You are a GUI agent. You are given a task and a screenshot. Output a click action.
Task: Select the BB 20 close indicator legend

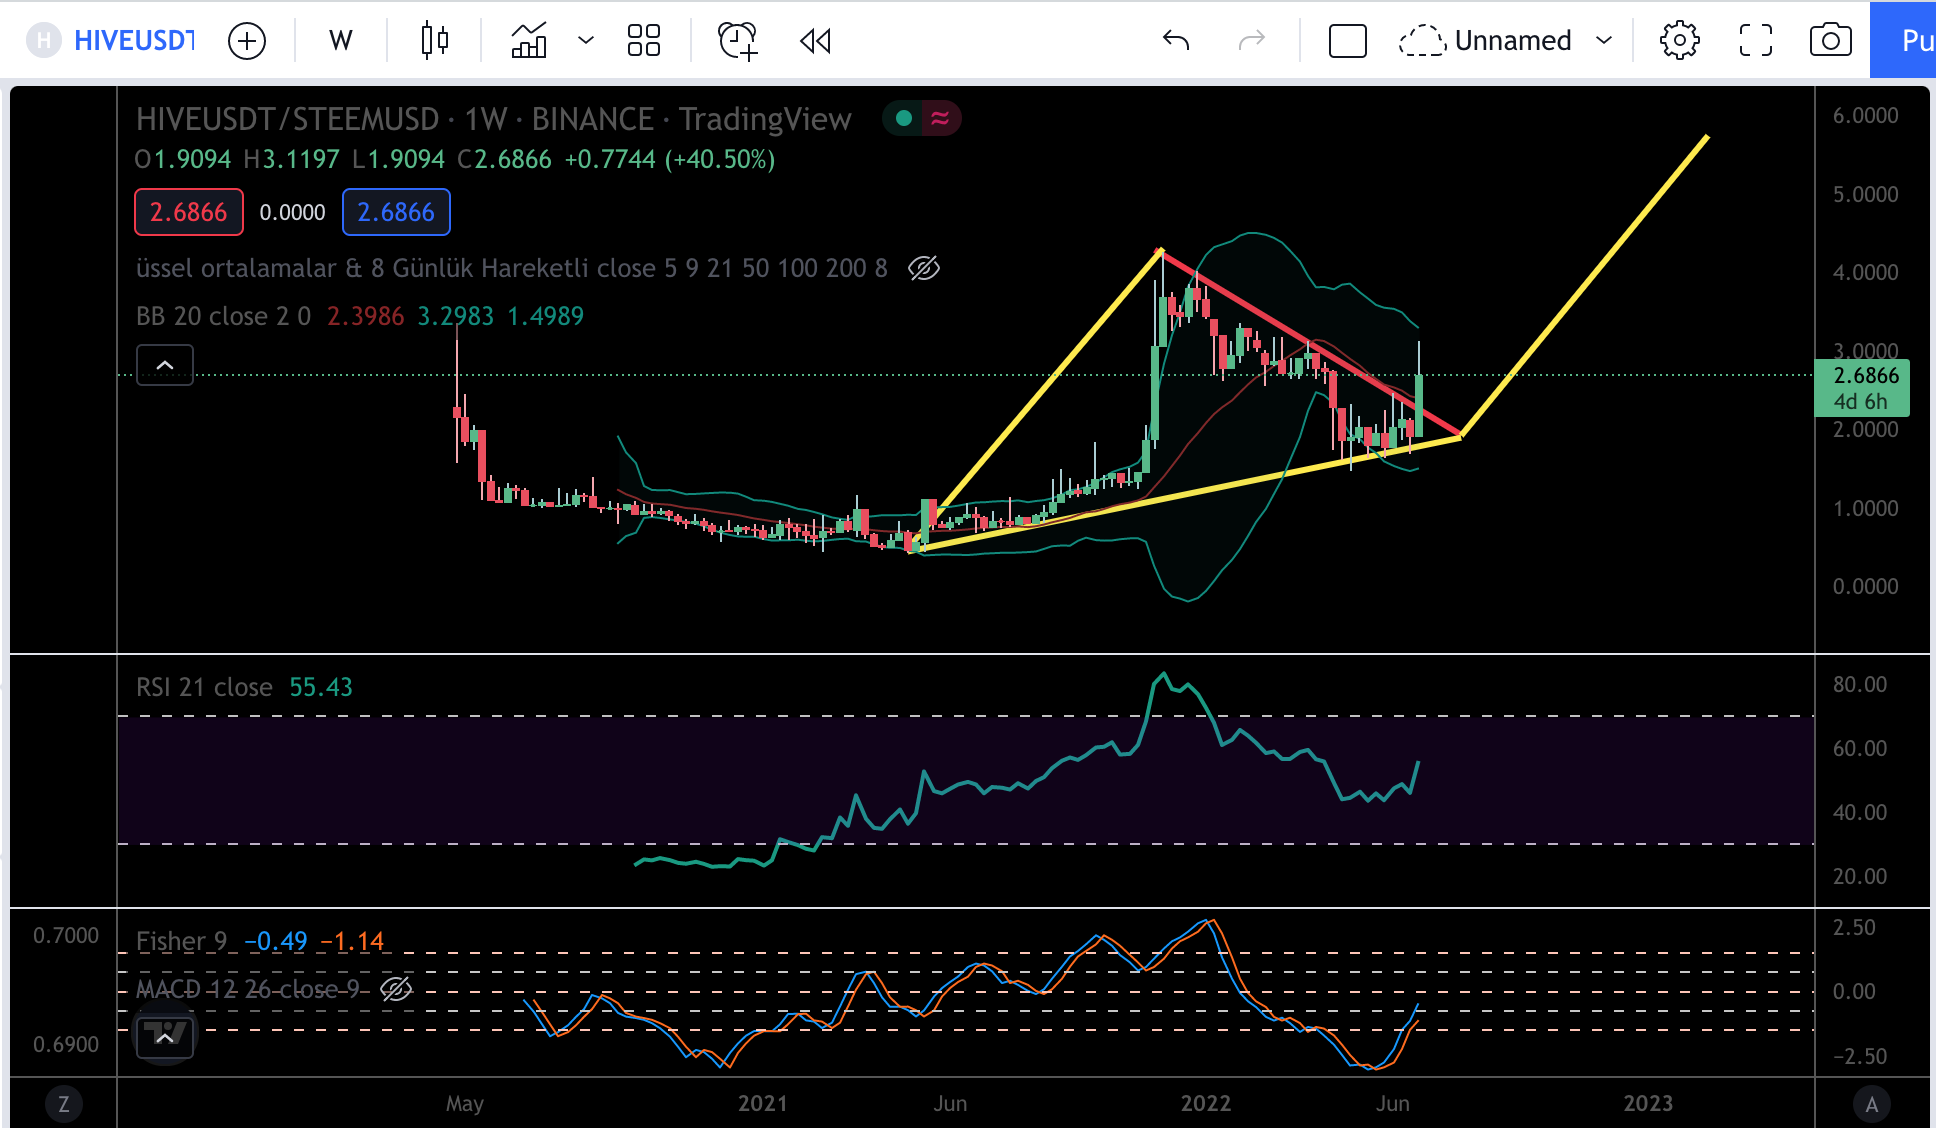coord(223,316)
